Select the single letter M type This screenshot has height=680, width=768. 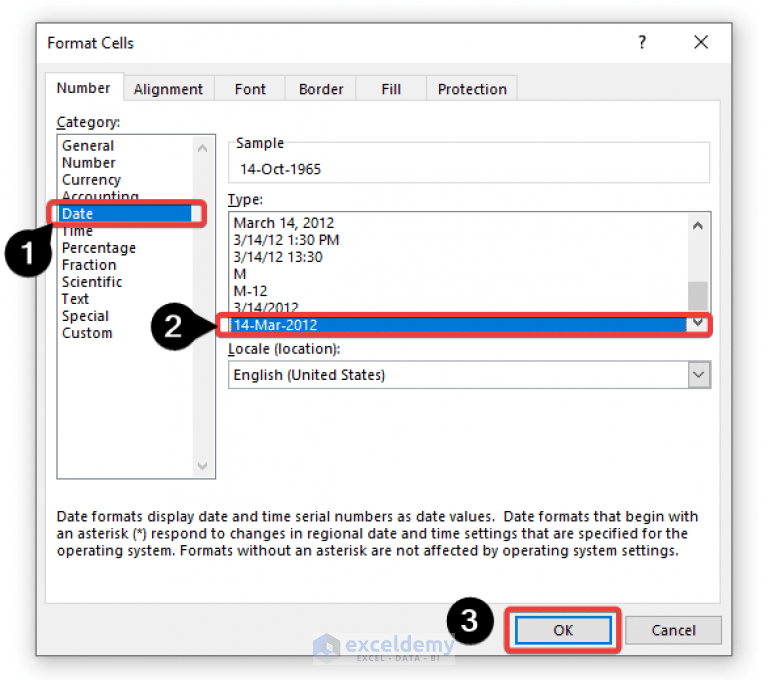pos(240,274)
